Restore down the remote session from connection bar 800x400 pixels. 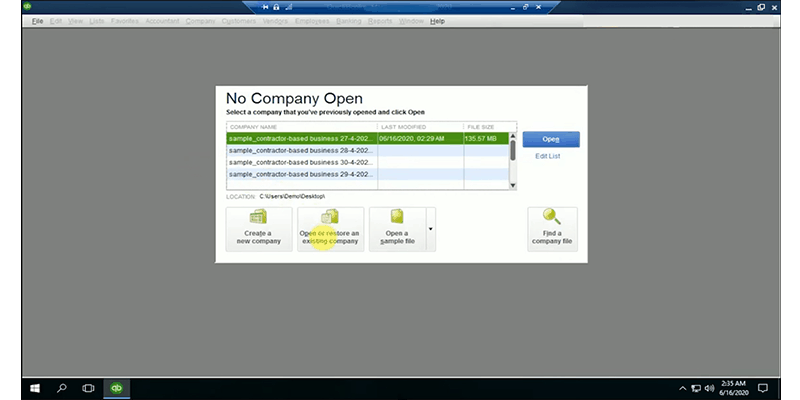coord(526,7)
